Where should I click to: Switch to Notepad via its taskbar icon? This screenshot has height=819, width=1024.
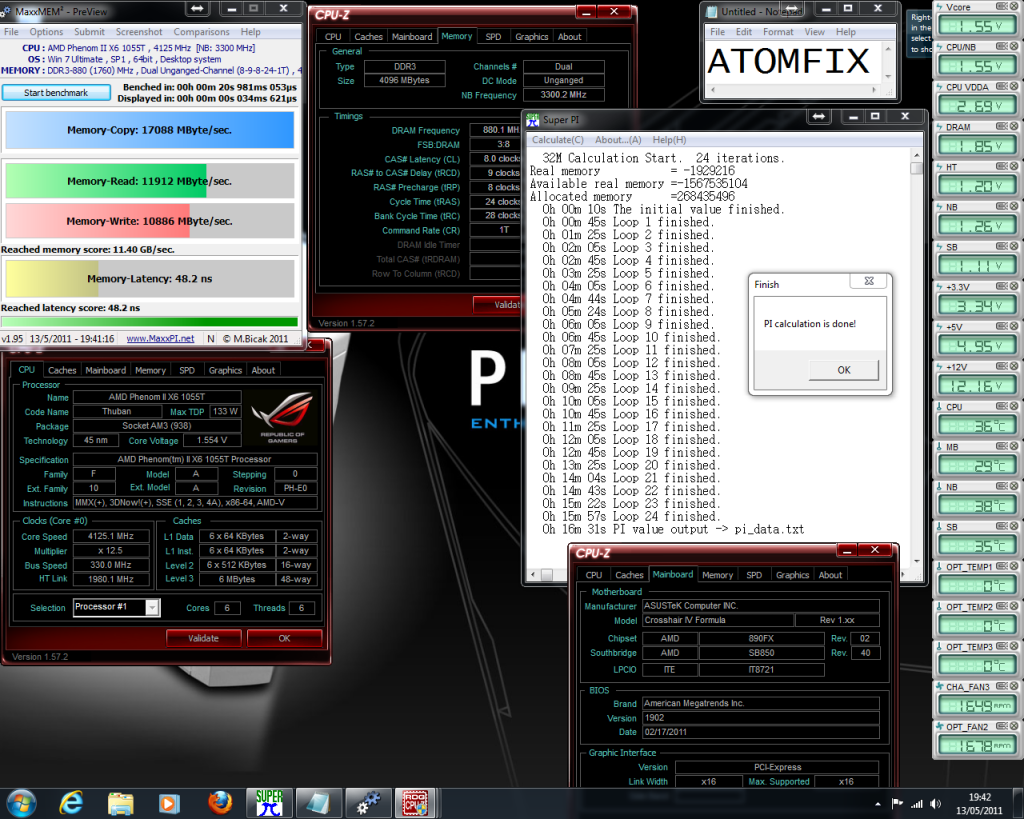tap(318, 803)
